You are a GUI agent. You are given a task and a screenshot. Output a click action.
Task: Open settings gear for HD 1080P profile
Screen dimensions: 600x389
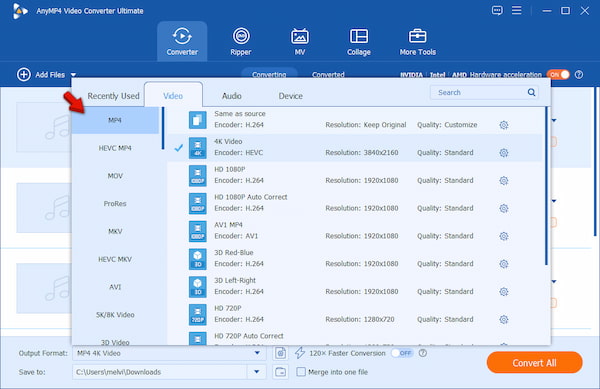(x=504, y=181)
